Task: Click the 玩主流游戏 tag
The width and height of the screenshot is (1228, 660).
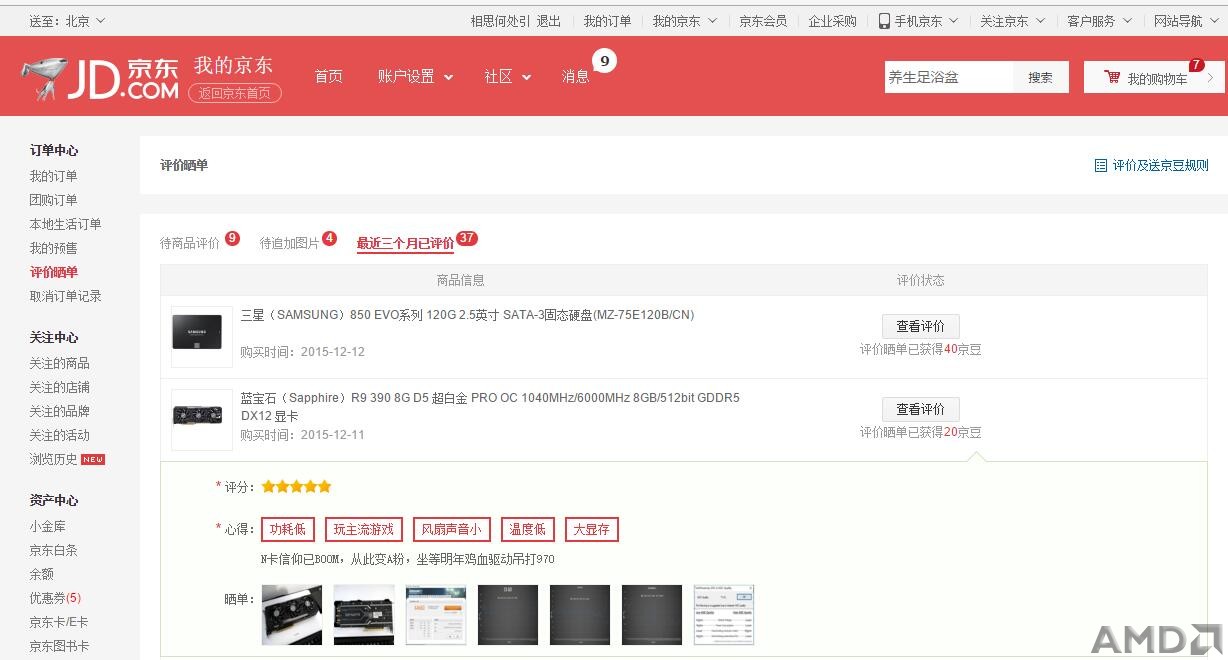Action: [364, 529]
